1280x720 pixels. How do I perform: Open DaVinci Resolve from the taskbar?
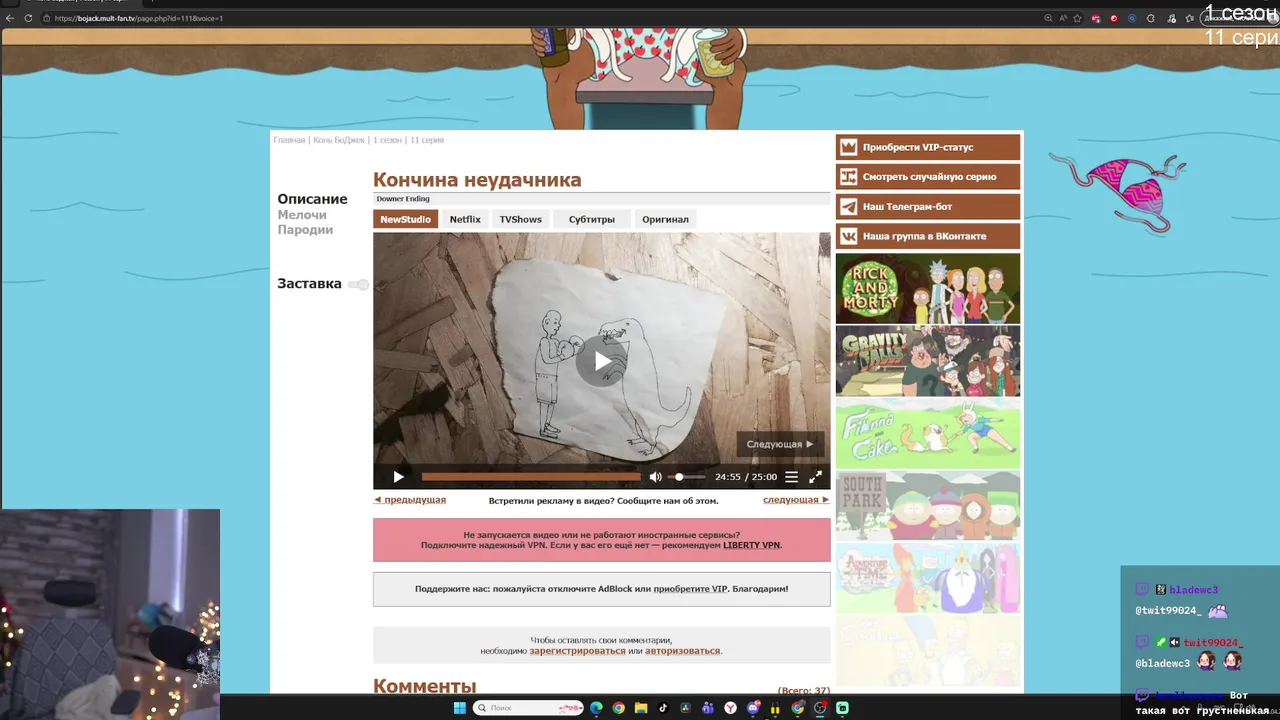tap(685, 708)
